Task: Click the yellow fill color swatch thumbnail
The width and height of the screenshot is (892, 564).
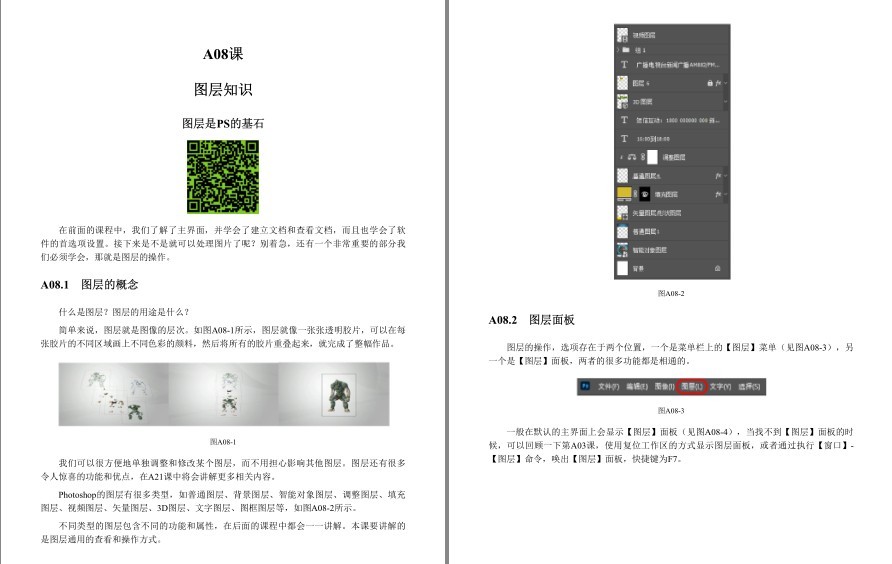Action: 624,194
